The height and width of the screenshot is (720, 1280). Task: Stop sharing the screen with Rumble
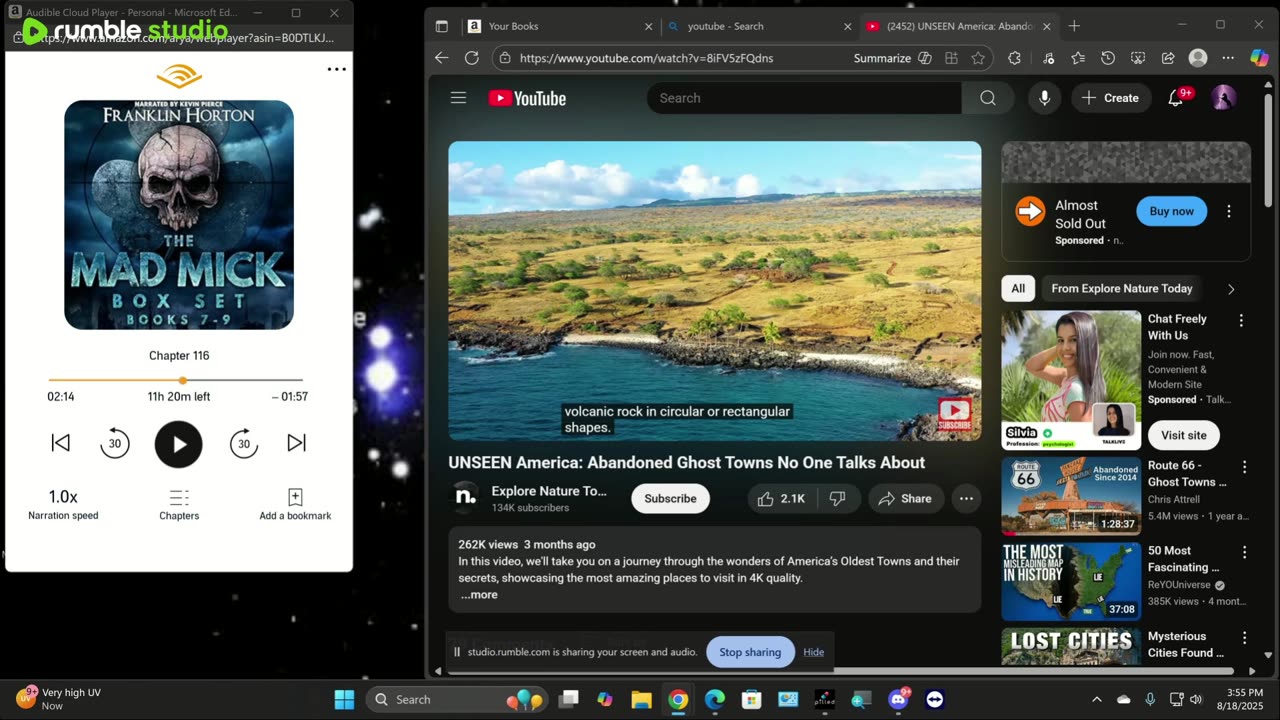(x=750, y=652)
